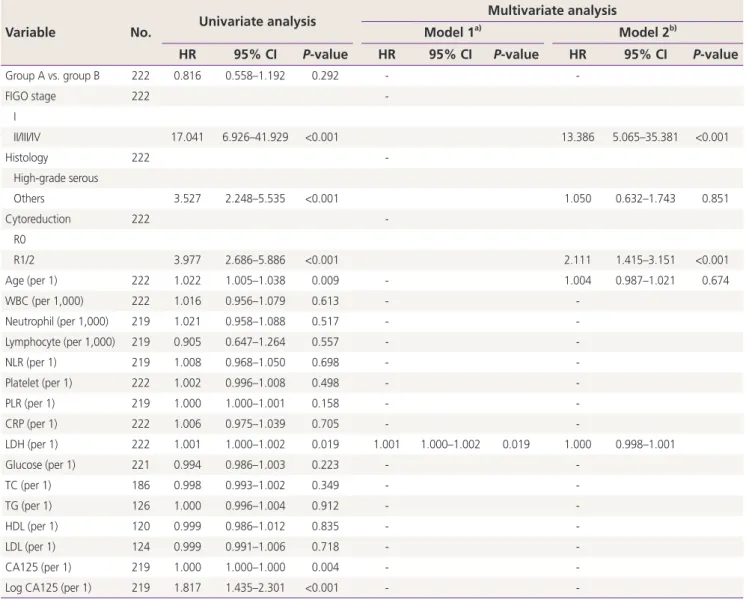Click the No. value 124 in LDL row
This screenshot has width=746, height=600.
141,546
